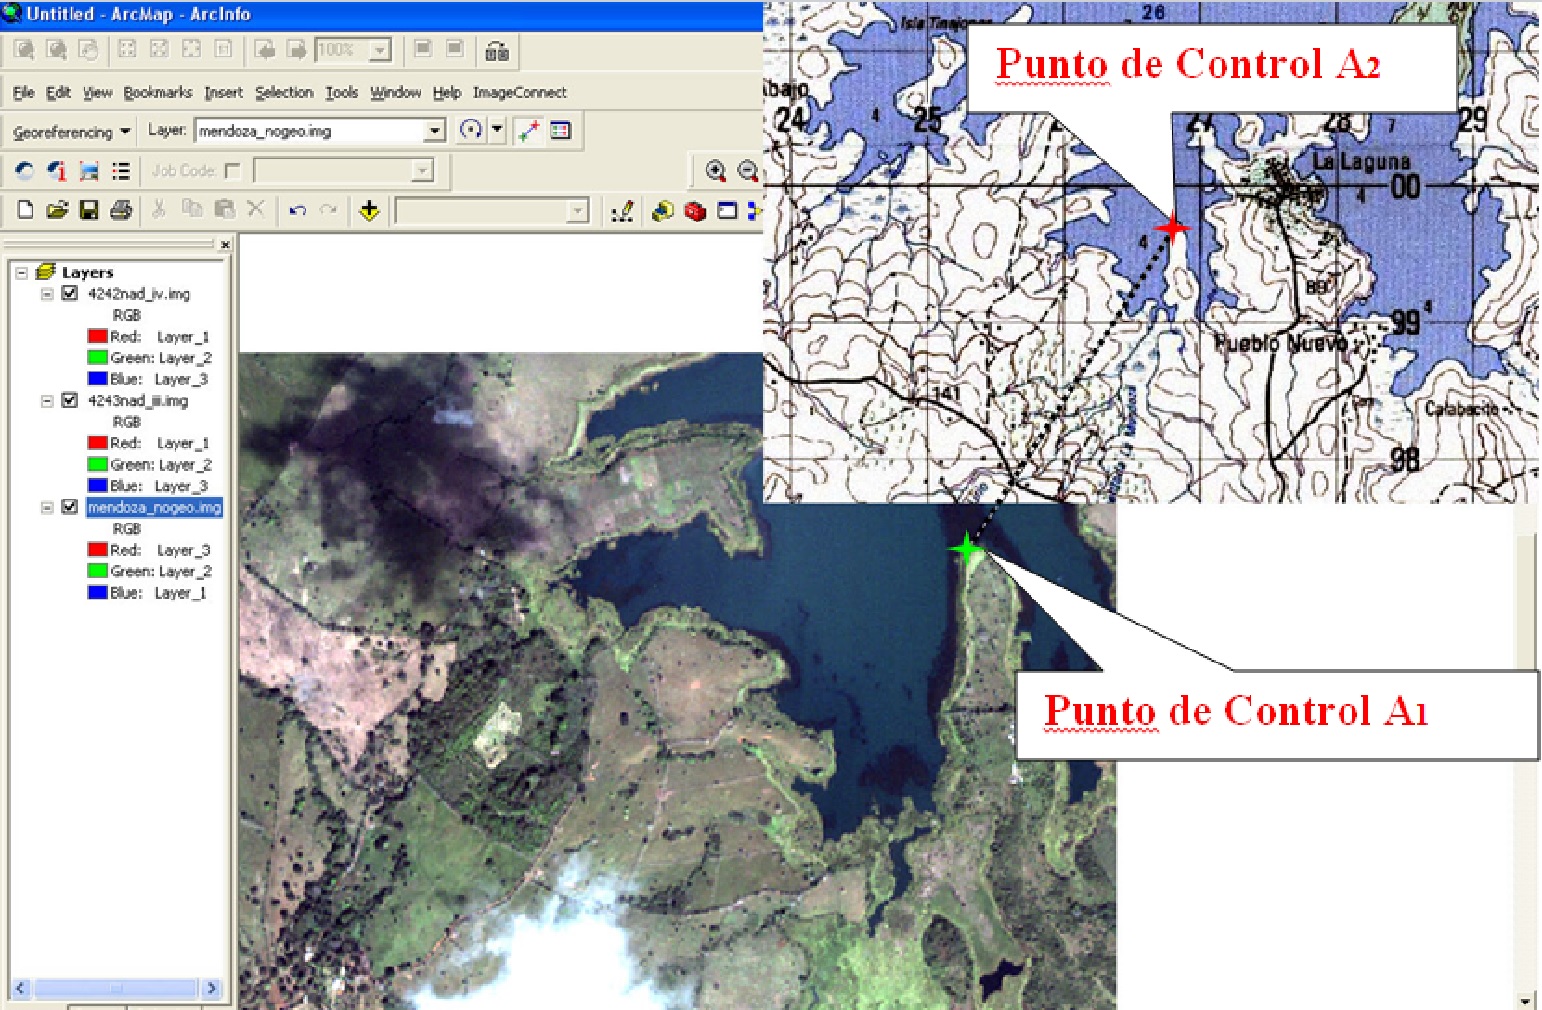Viewport: 1542px width, 1010px height.
Task: Collapse the 4243nad_iii.img layer entry
Action: tap(46, 401)
